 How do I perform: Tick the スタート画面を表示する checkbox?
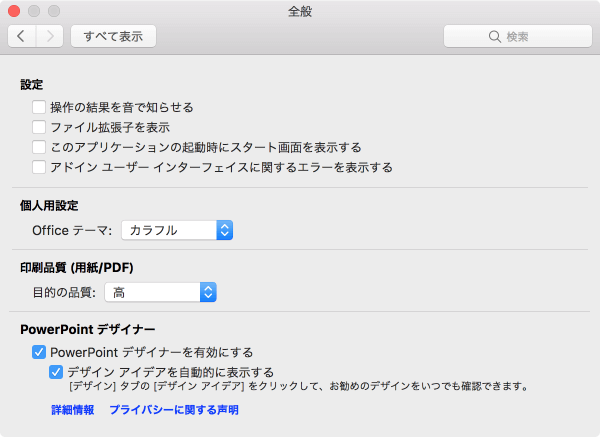click(39, 147)
